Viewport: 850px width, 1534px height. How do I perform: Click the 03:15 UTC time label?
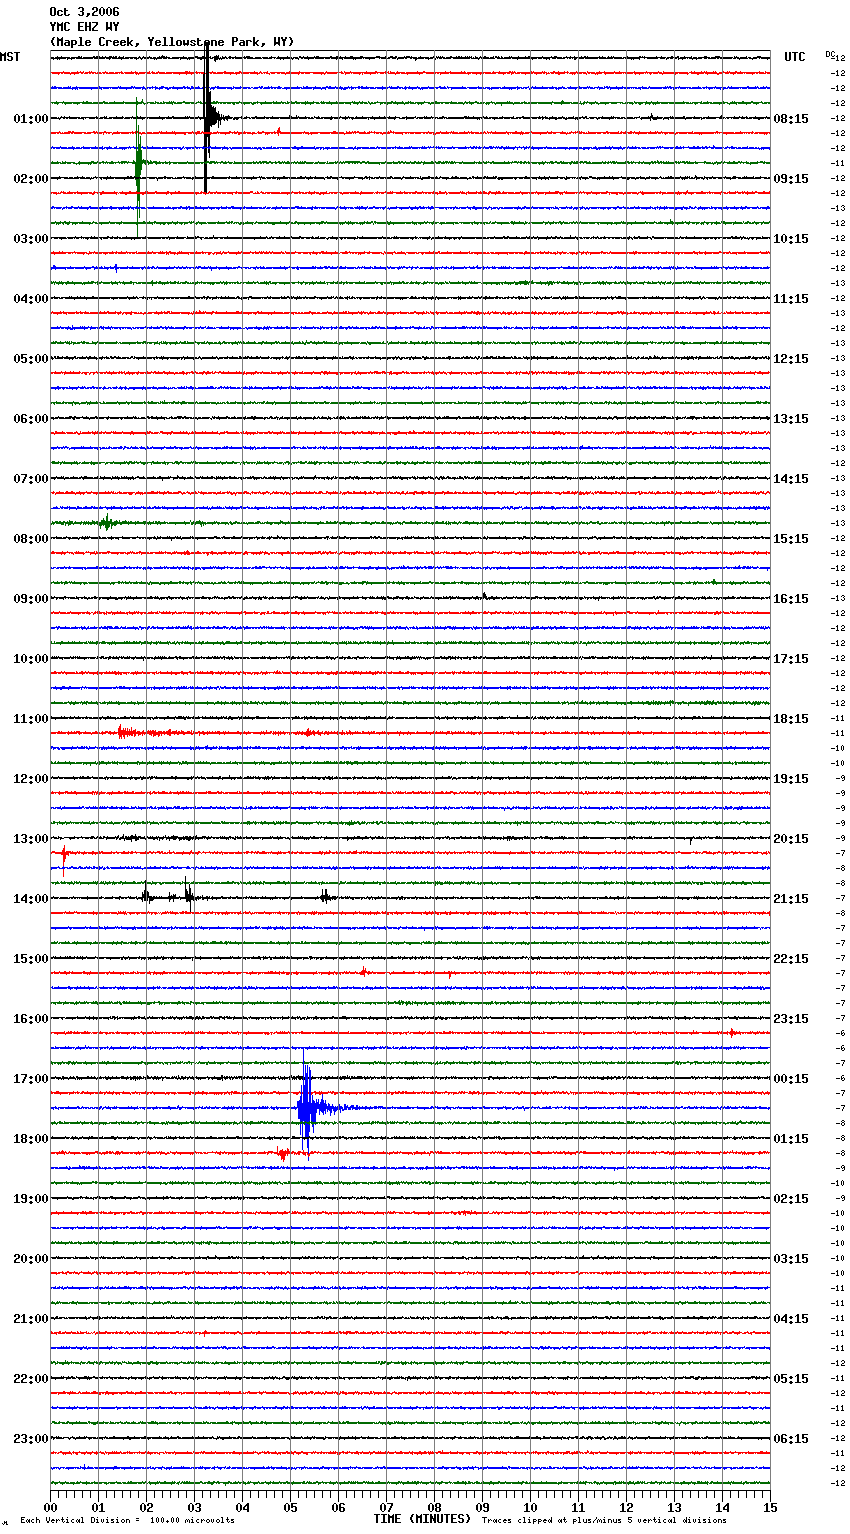791,1259
